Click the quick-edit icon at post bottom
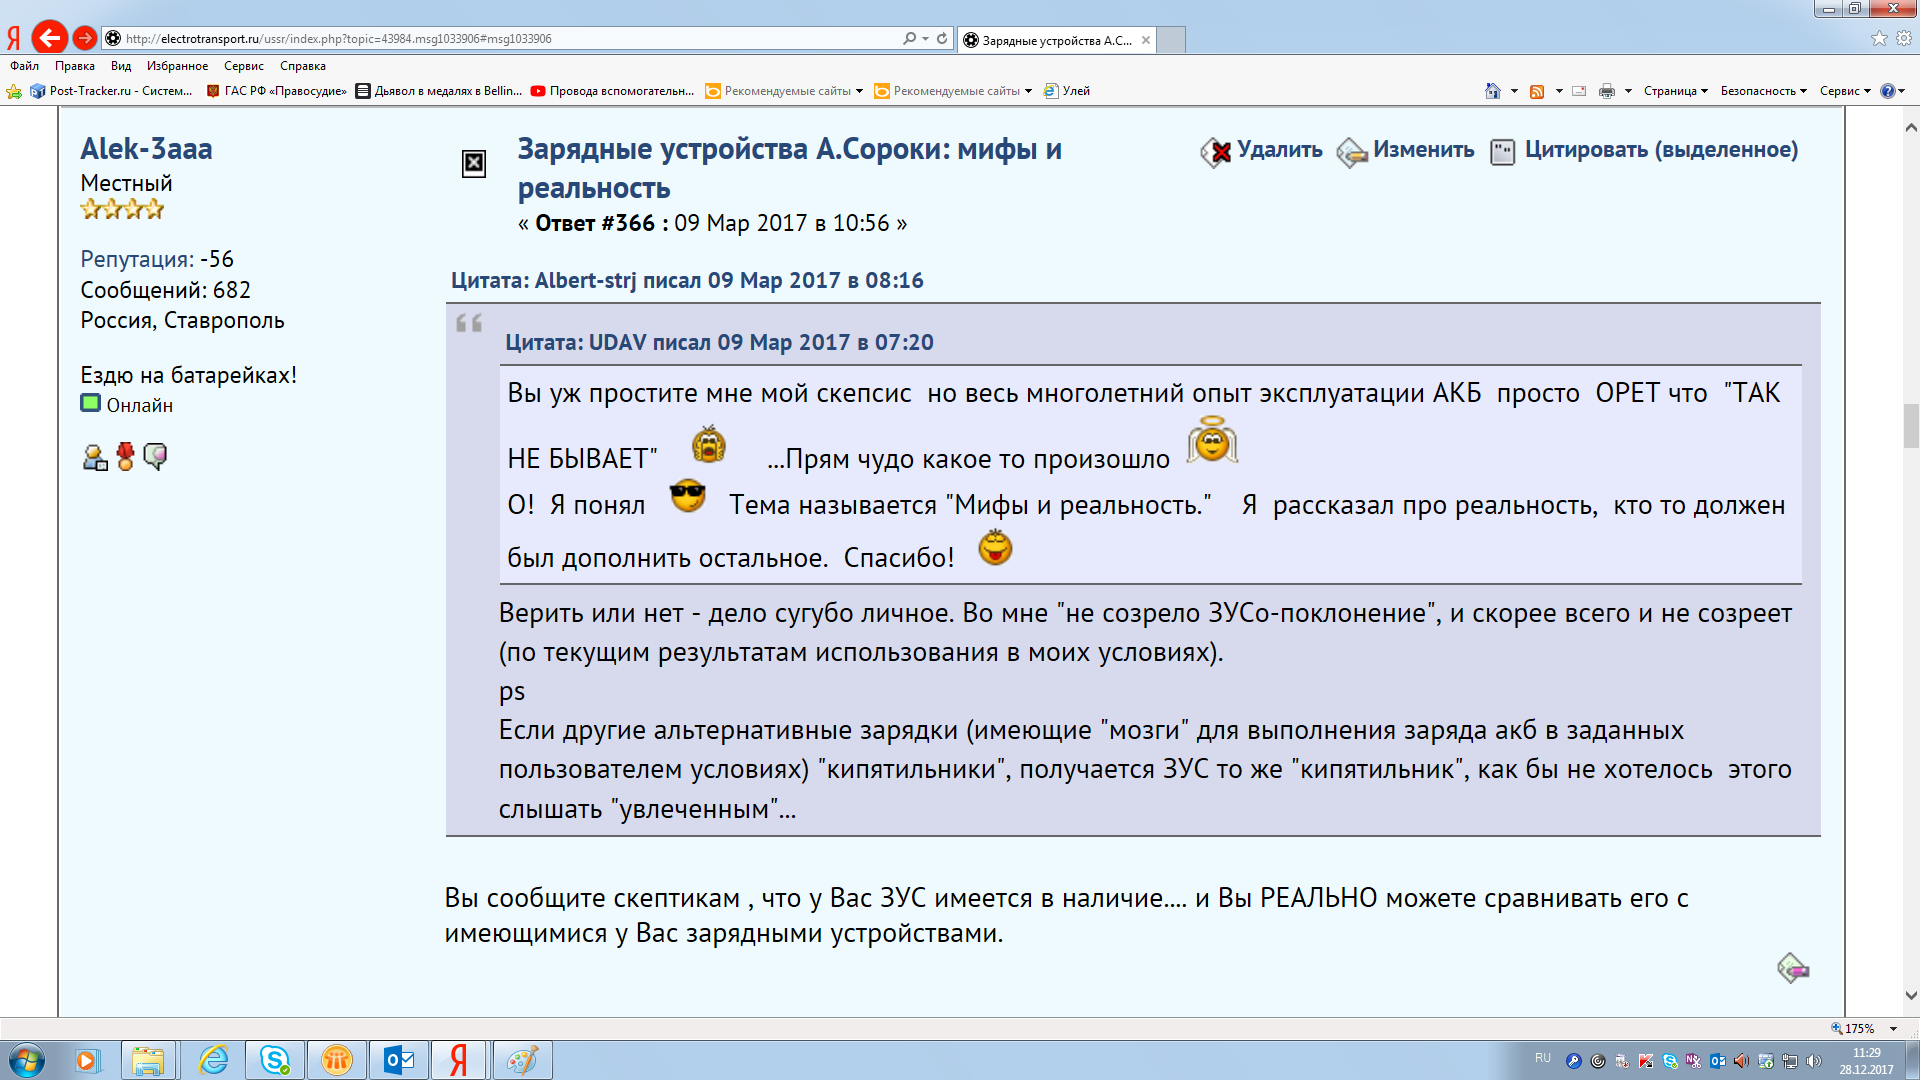 point(1792,968)
